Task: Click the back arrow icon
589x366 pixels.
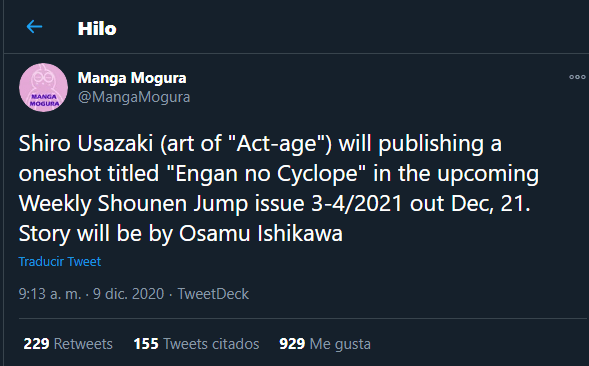Action: coord(34,27)
